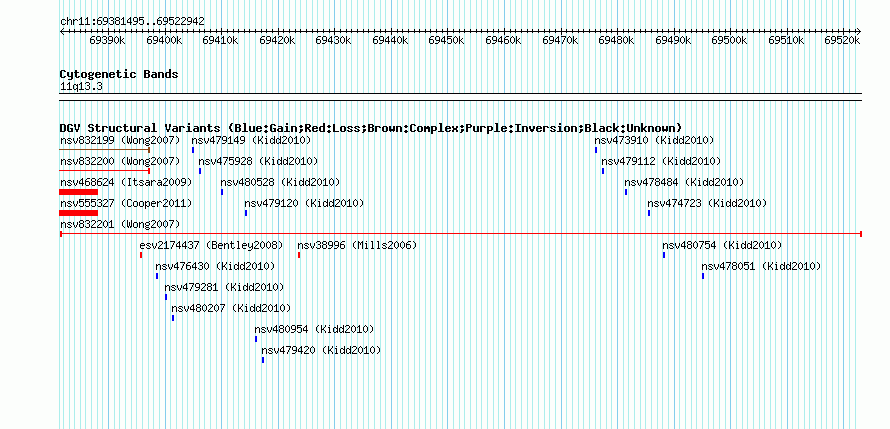The width and height of the screenshot is (890, 429).
Task: Select the nsv480528 (Kidd2010) label
Action: click(280, 182)
